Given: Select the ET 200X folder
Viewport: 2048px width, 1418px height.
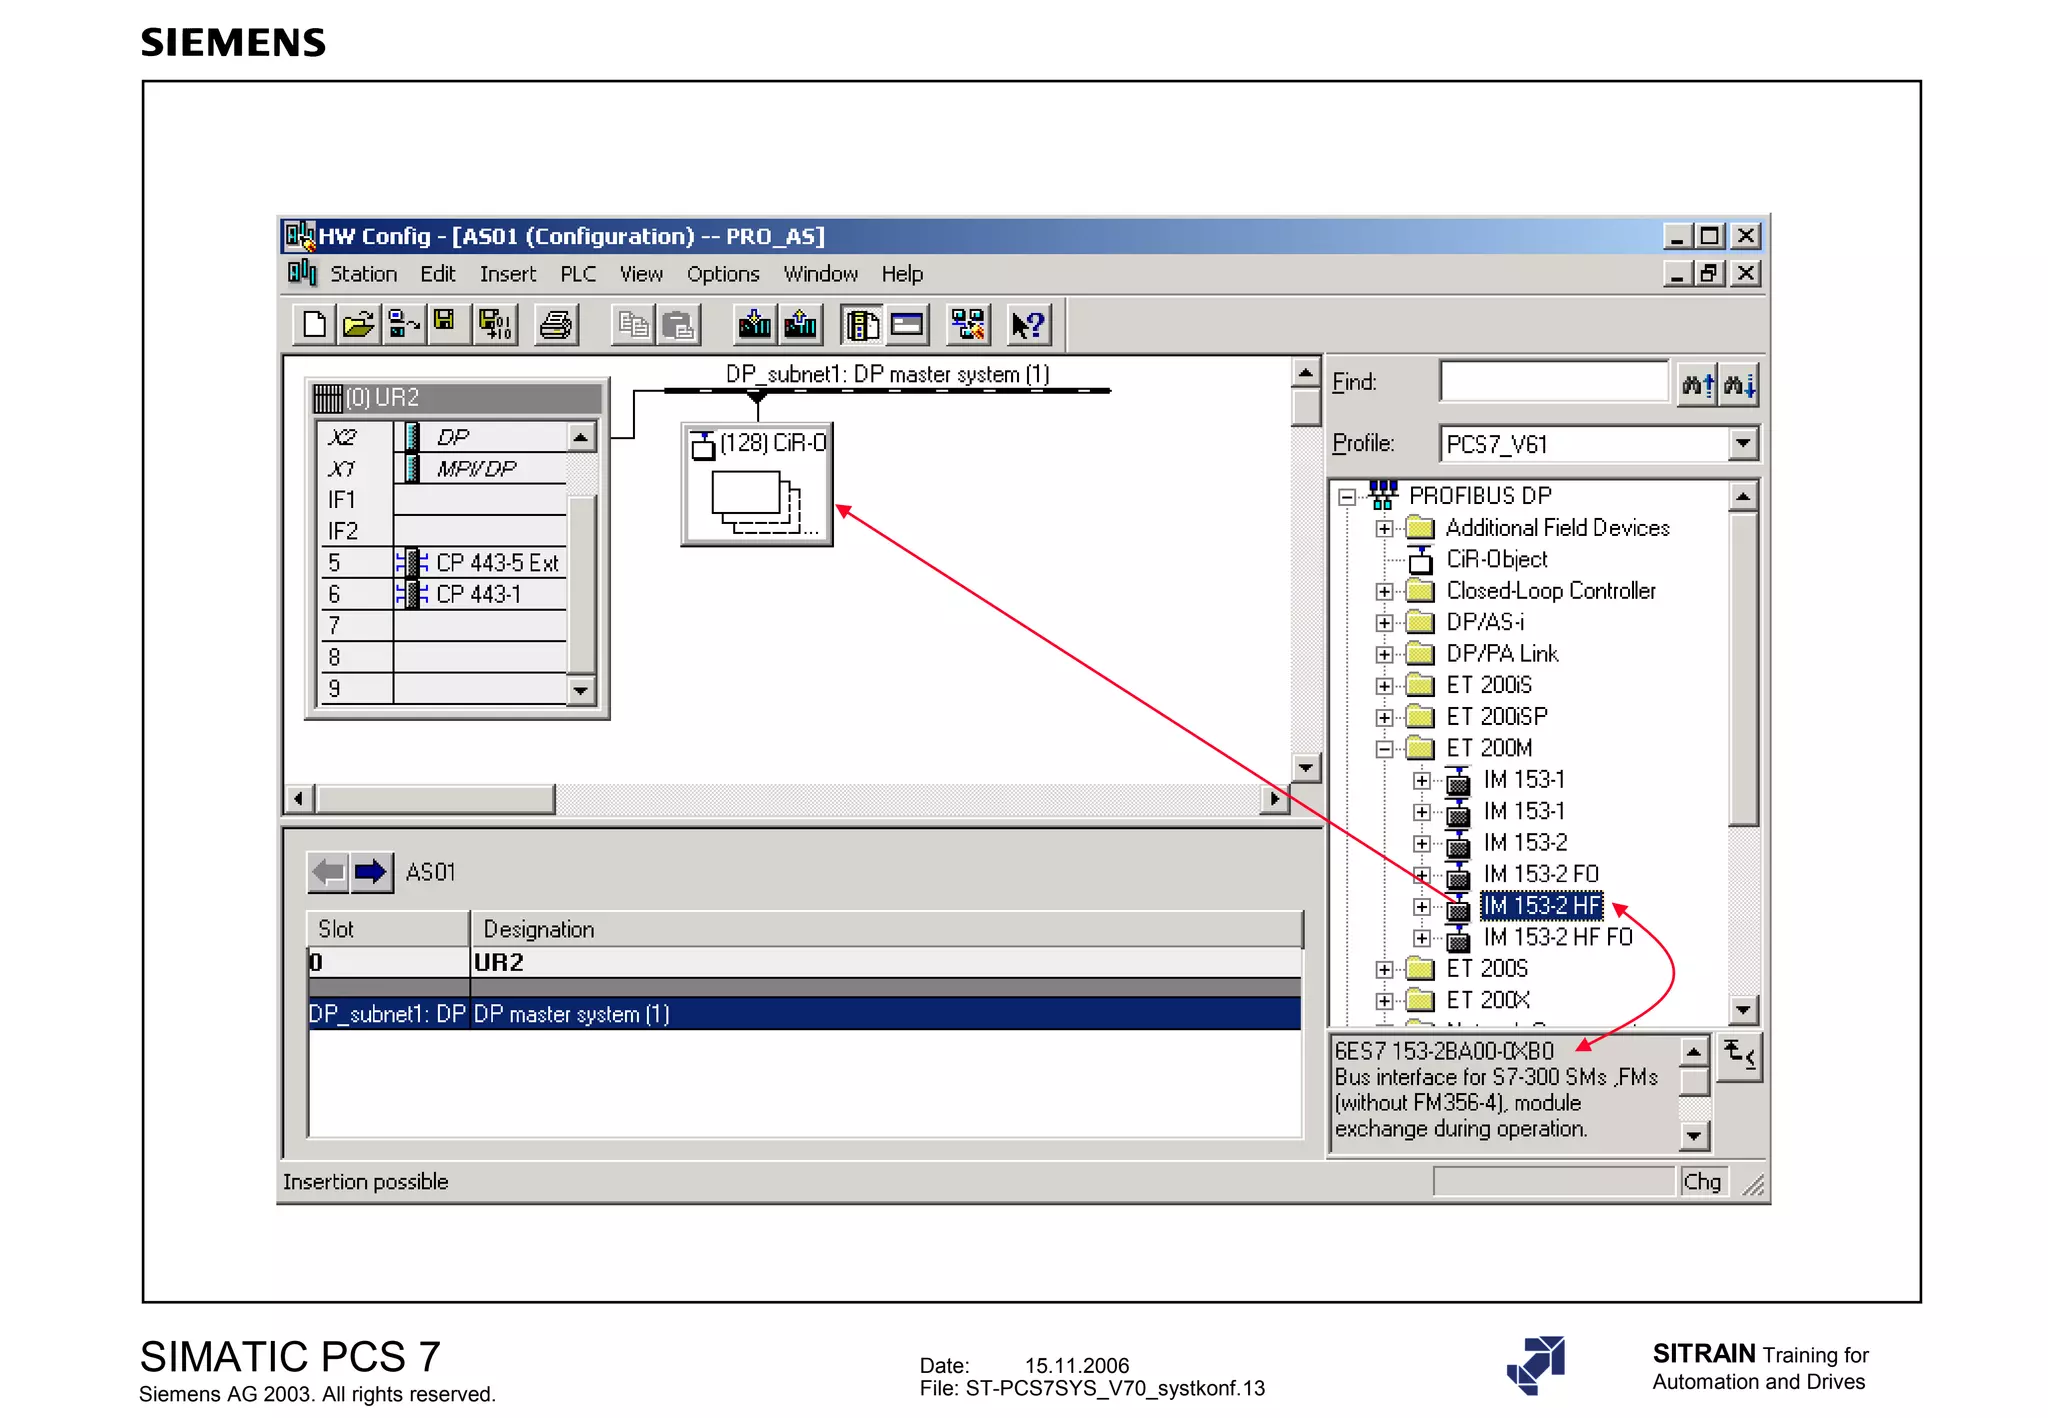Looking at the screenshot, I should [1487, 1000].
